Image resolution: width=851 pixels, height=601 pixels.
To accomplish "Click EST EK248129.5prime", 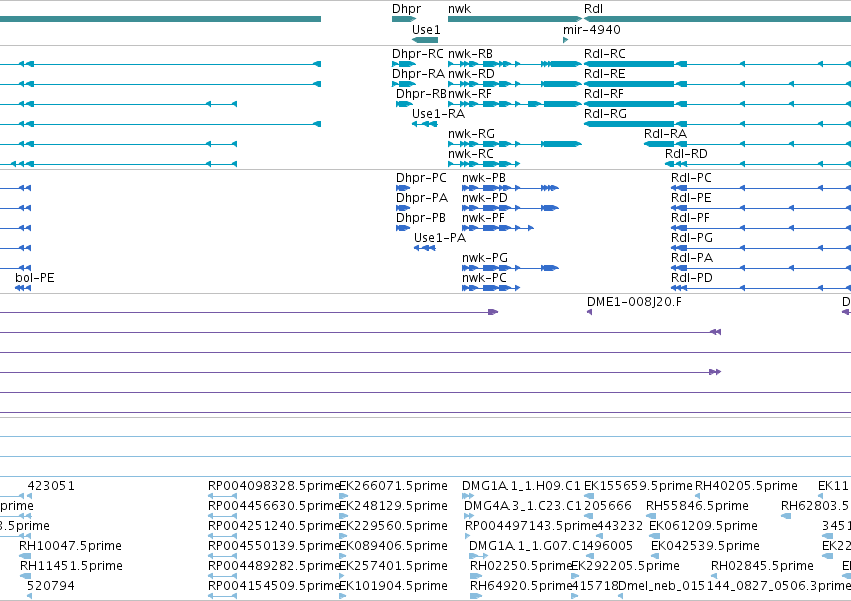I will [x=393, y=506].
